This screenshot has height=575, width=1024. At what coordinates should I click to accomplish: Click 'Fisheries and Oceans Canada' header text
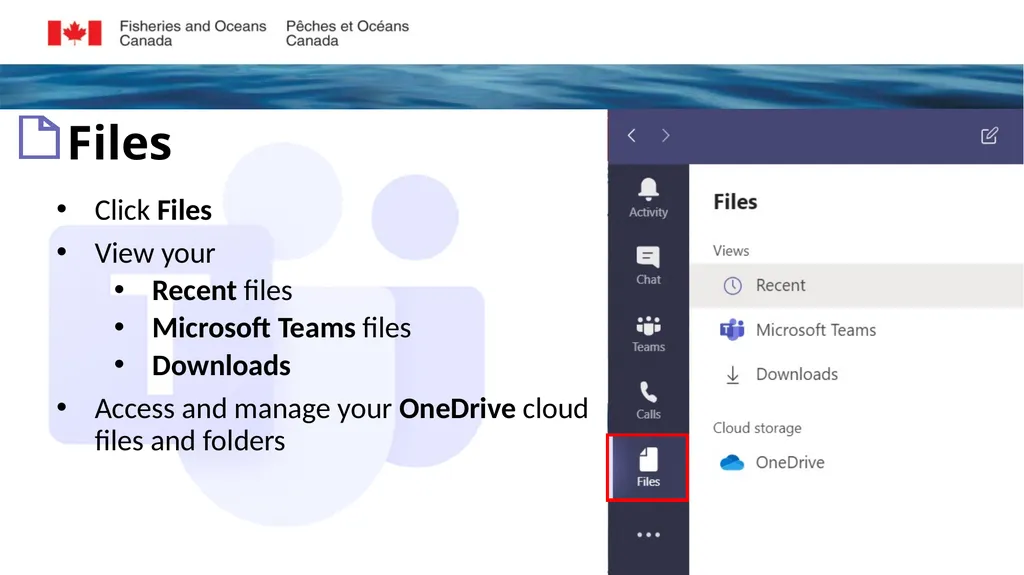[x=193, y=33]
